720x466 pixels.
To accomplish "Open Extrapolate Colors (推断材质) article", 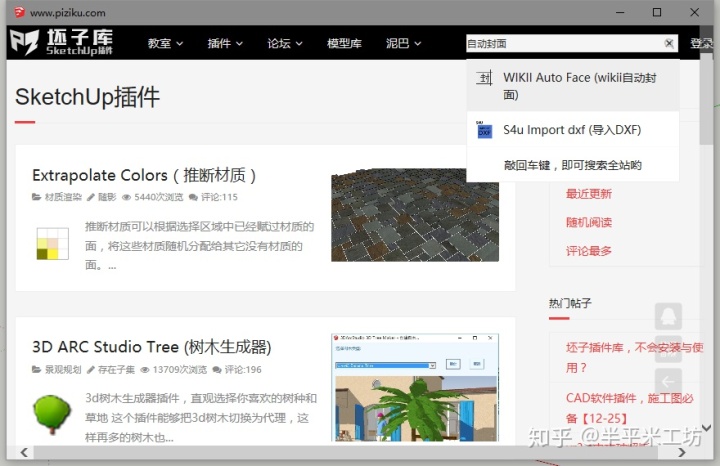I will click(x=144, y=175).
